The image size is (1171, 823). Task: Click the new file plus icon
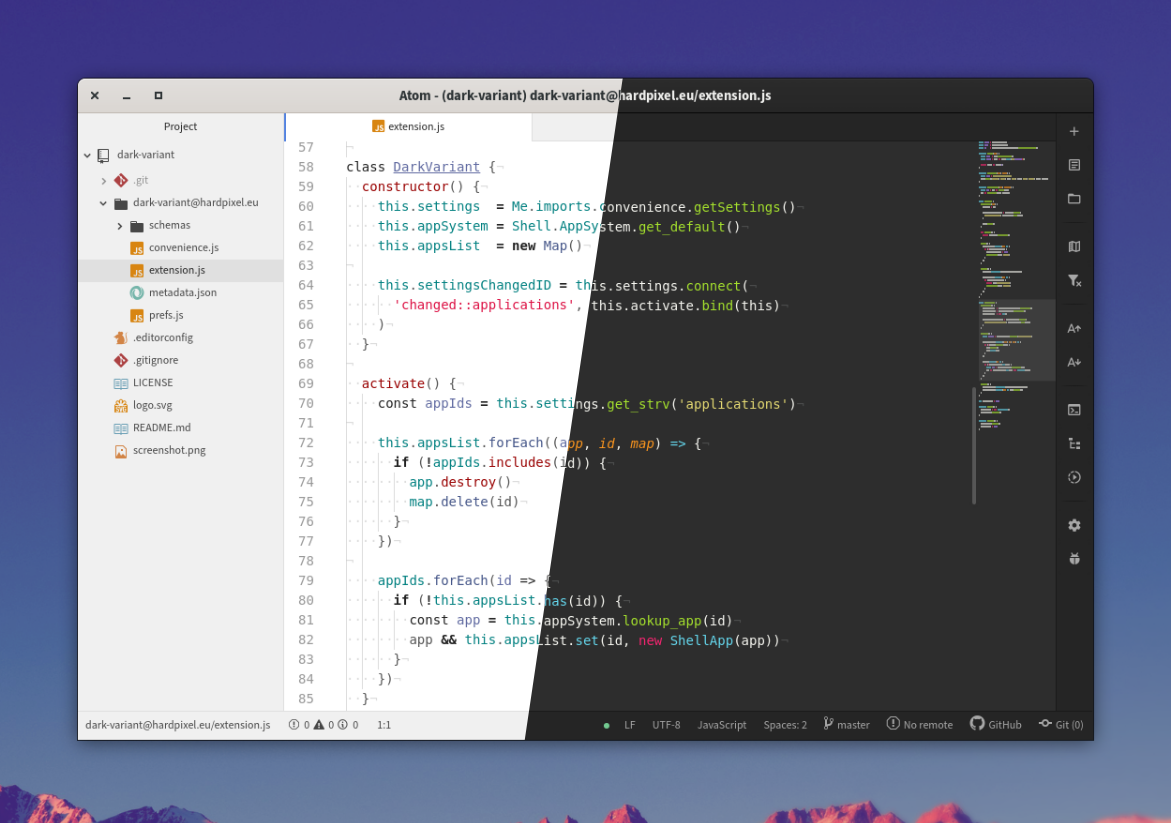1074,131
